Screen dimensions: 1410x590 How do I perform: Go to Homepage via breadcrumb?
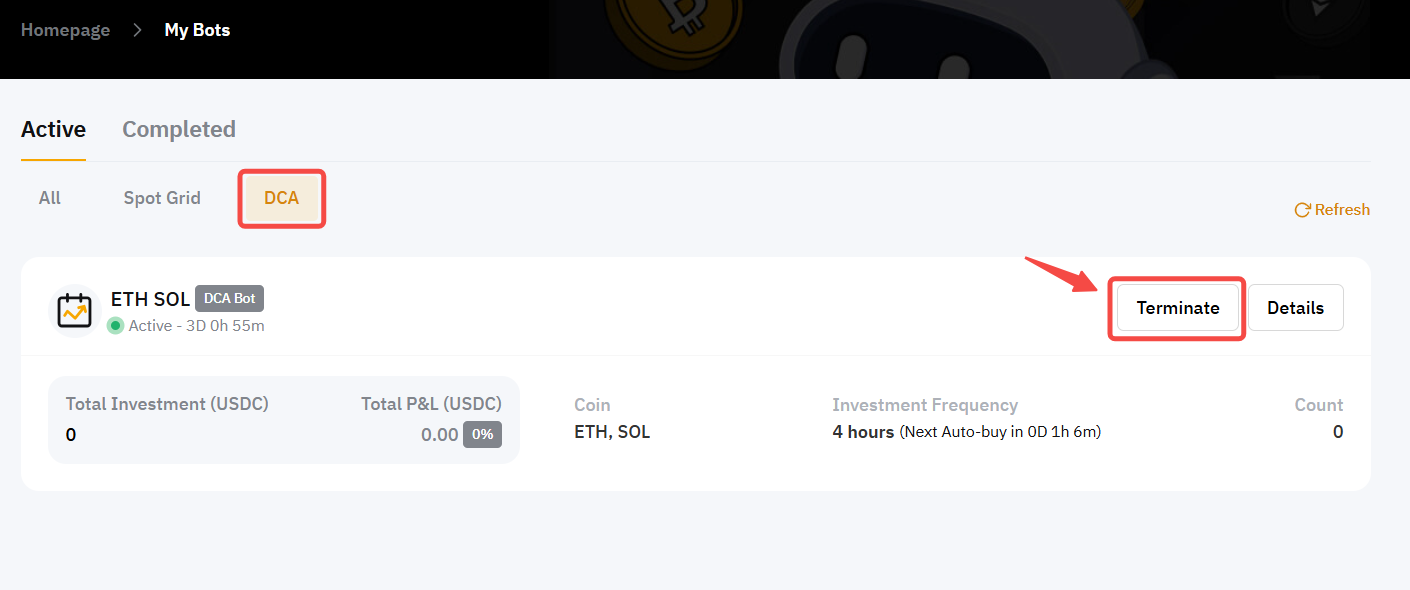65,30
